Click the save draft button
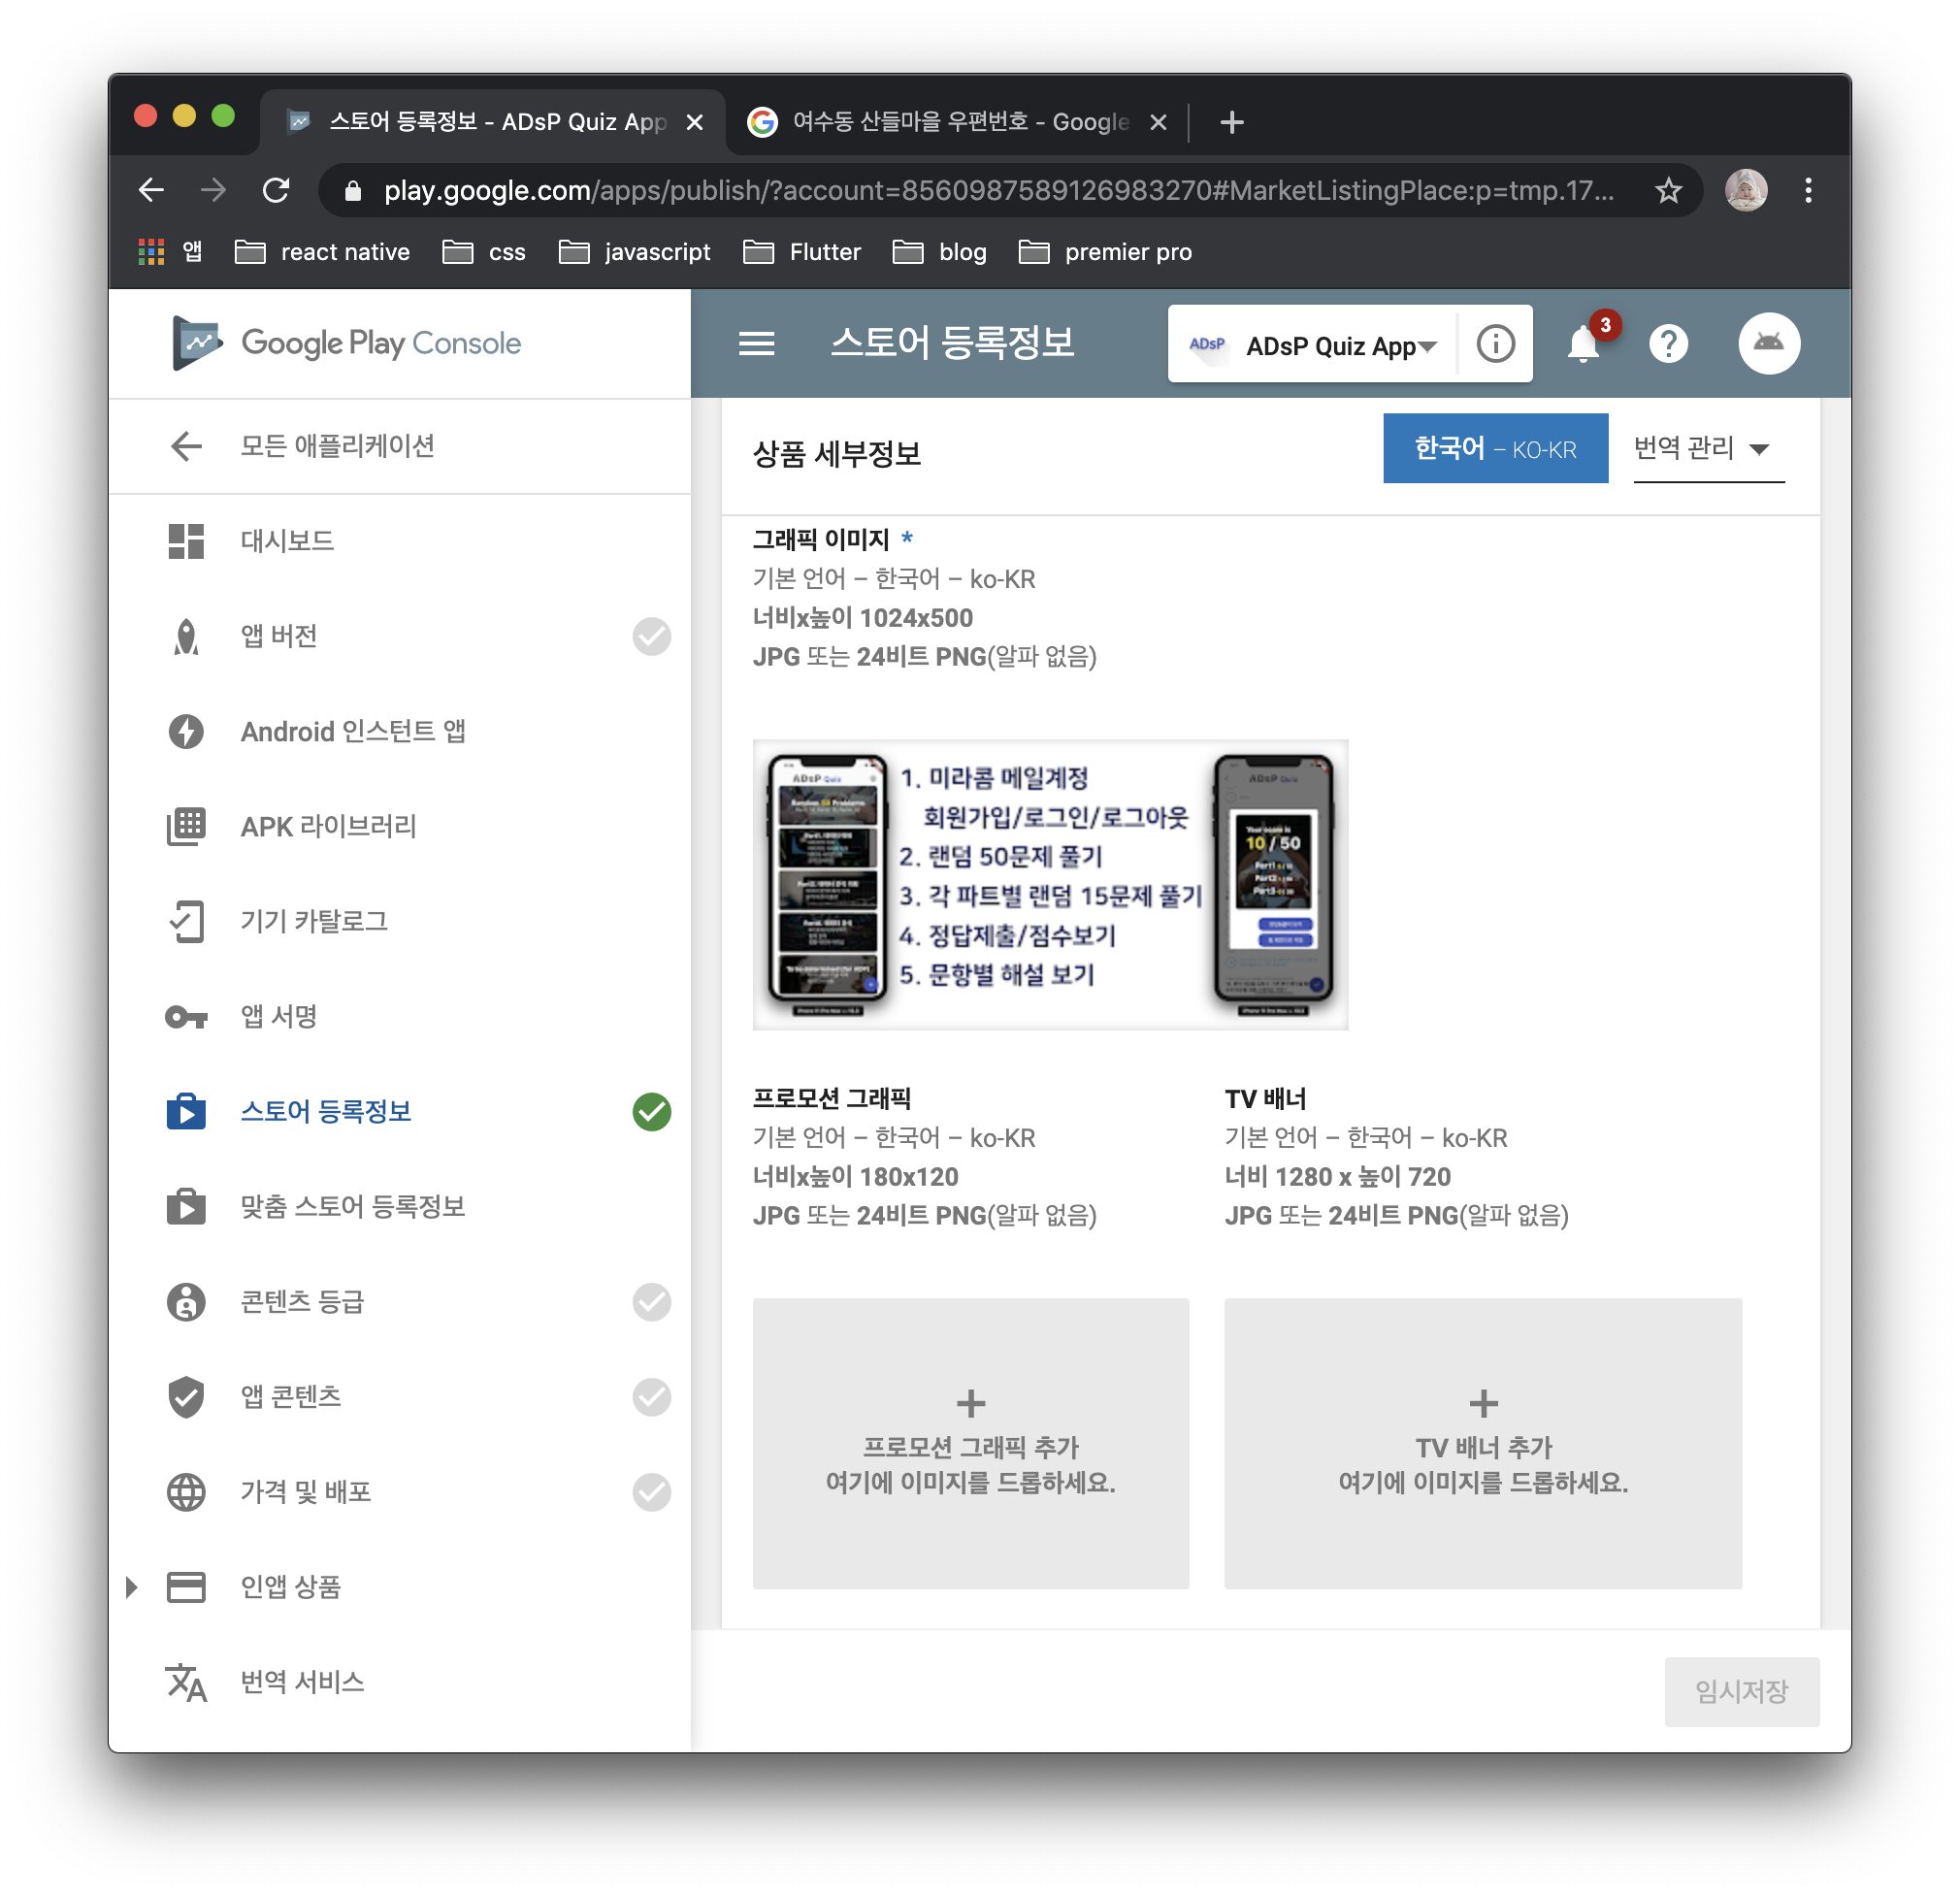The height and width of the screenshot is (1896, 1960). [1740, 1691]
